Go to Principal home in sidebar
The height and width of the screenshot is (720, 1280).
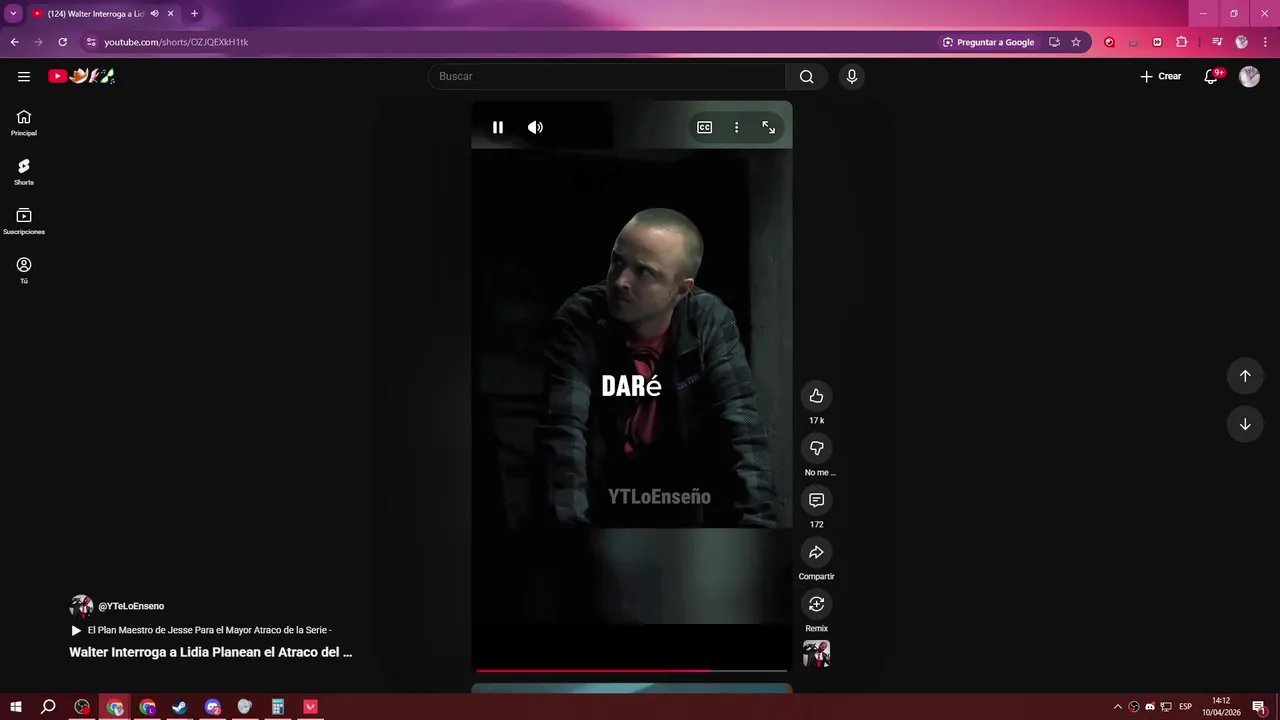[24, 123]
